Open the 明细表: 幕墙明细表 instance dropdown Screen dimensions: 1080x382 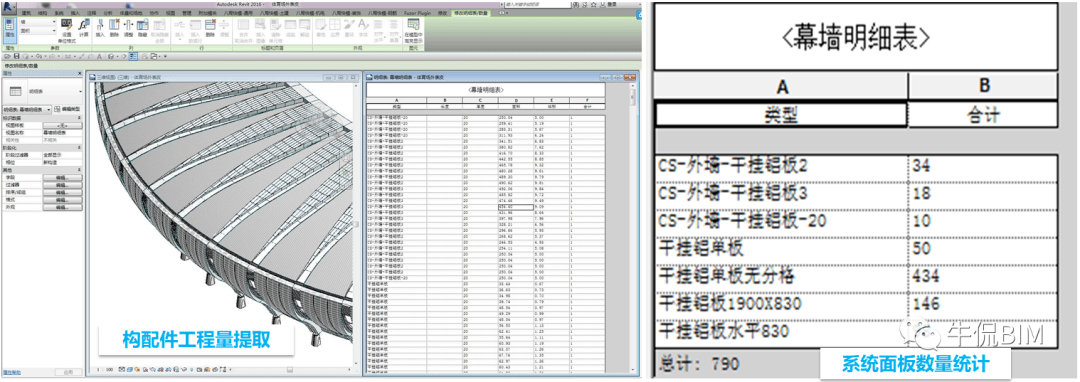pos(26,109)
